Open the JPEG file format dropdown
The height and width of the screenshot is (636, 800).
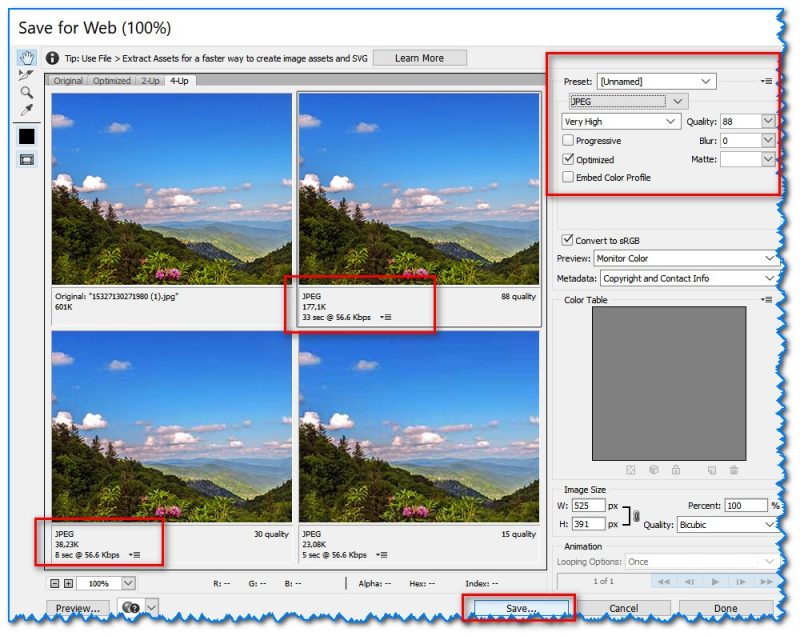pyautogui.click(x=627, y=101)
